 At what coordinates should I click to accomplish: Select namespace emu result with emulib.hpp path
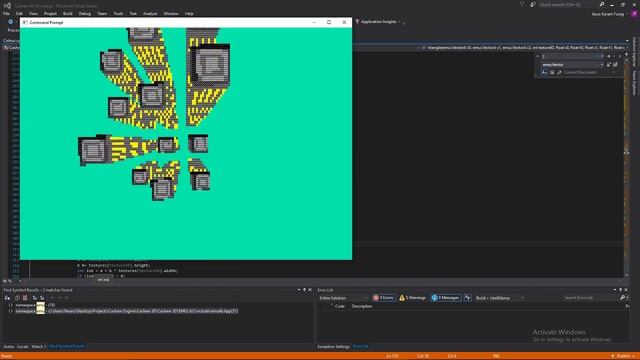(127, 311)
